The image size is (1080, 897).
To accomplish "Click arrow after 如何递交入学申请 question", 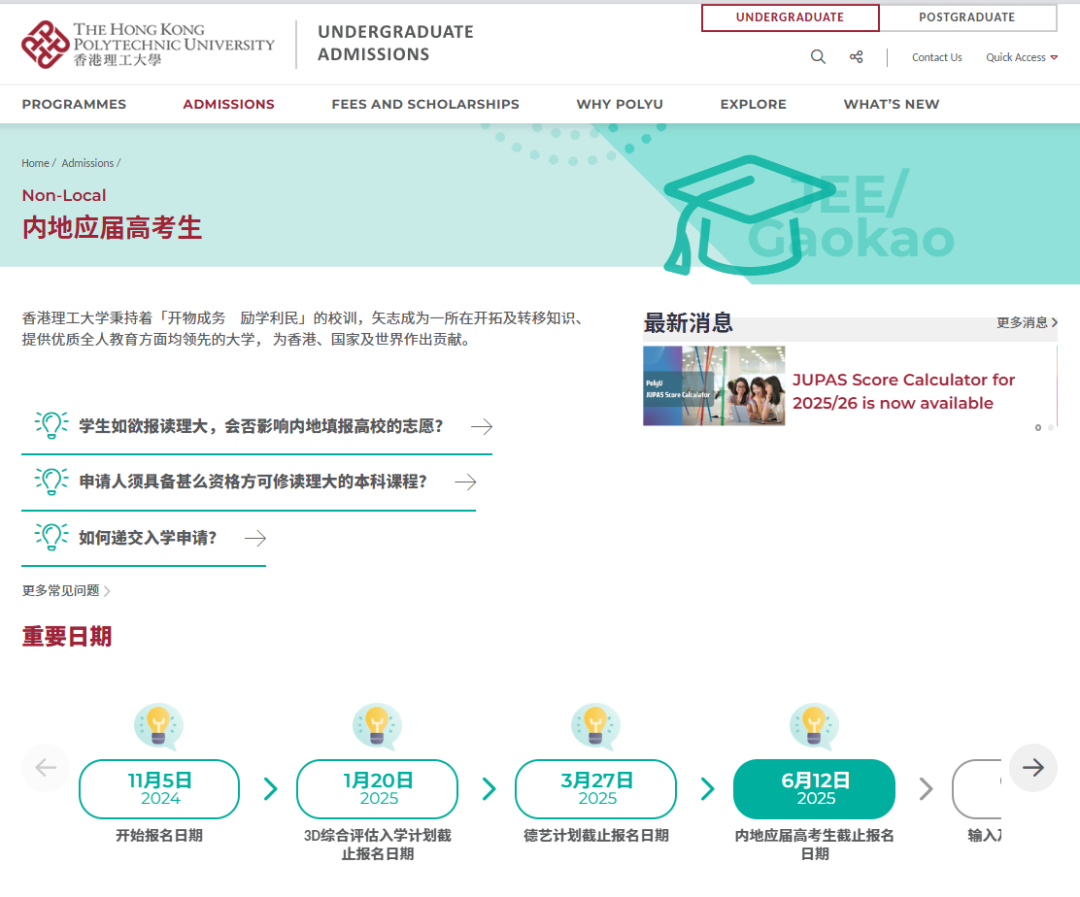I will 256,538.
